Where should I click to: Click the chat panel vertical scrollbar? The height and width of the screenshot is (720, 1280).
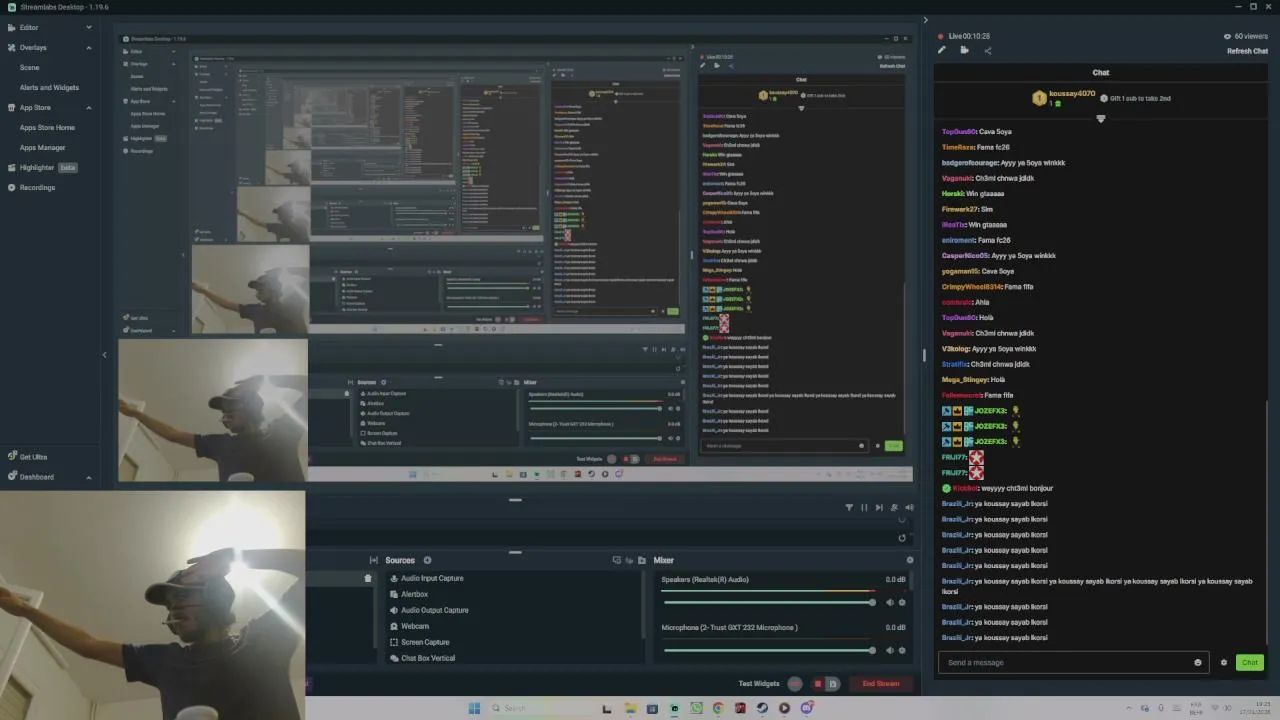pos(1266,520)
